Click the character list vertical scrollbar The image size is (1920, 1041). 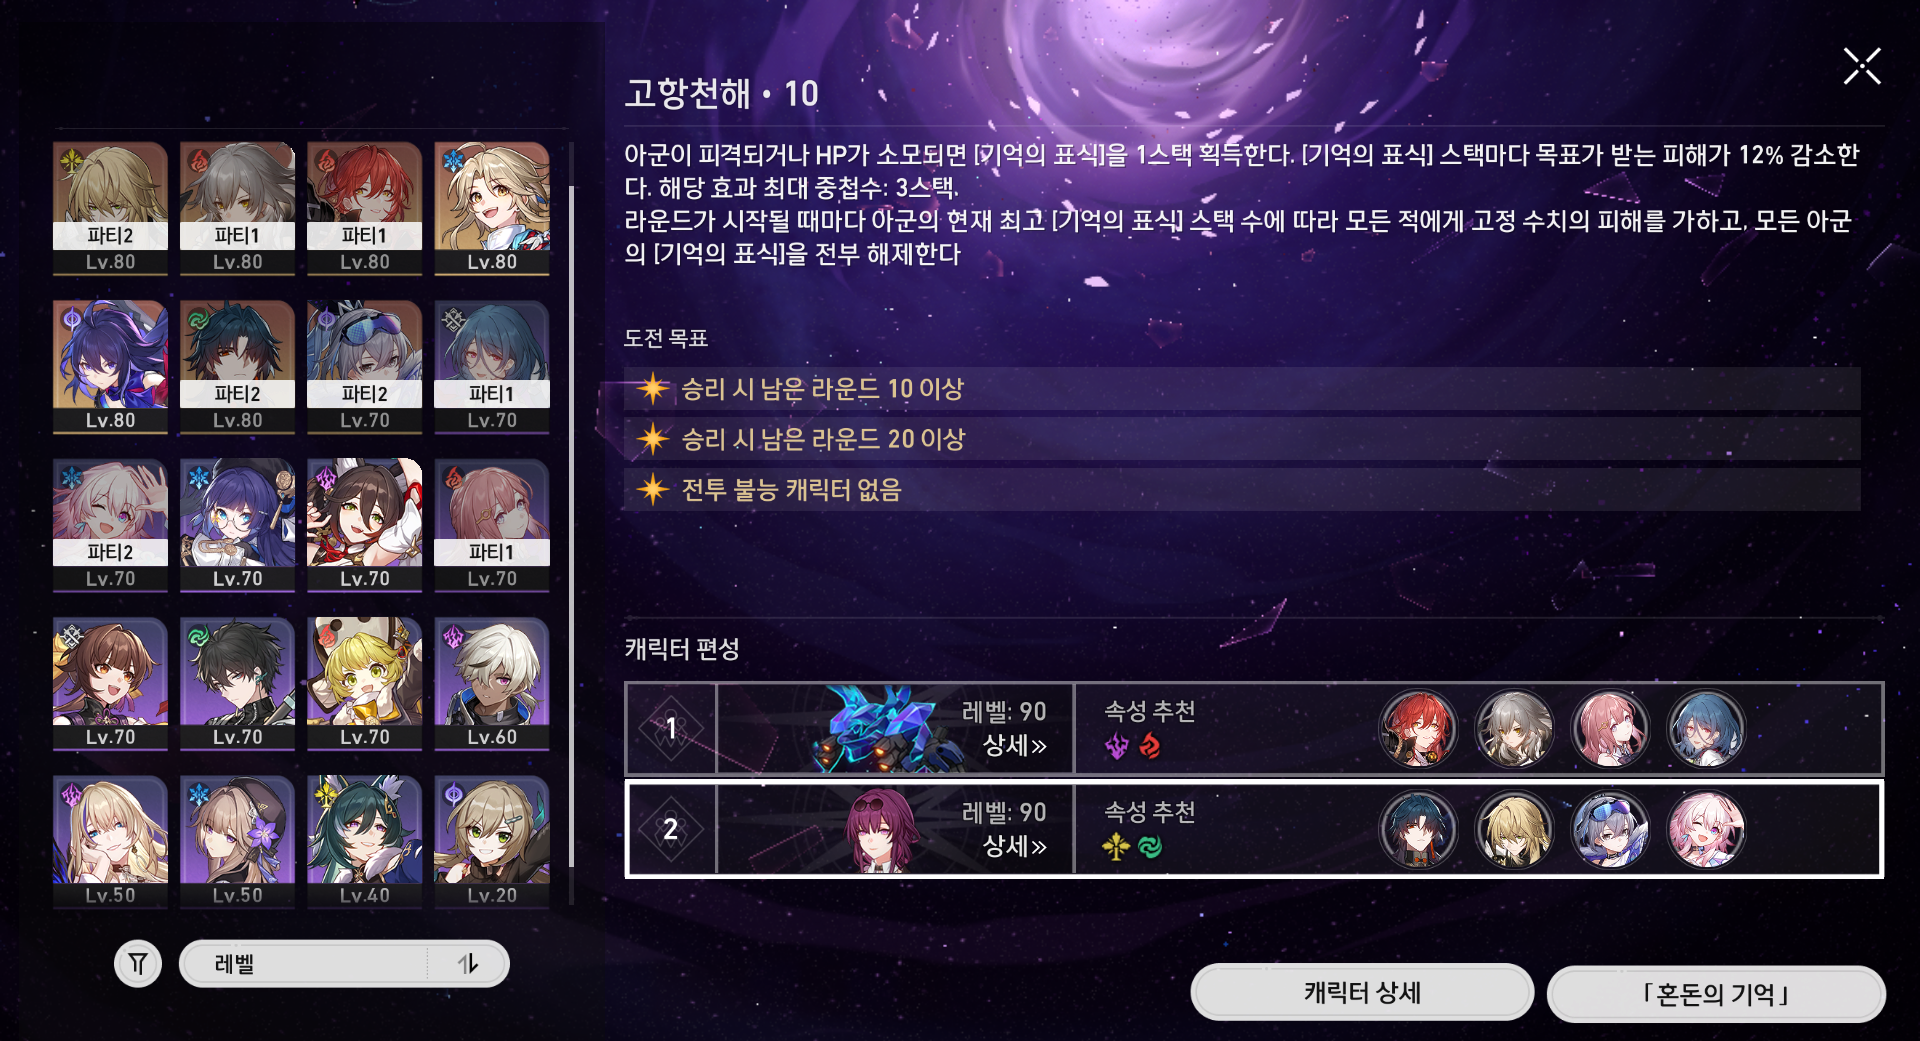click(x=571, y=525)
